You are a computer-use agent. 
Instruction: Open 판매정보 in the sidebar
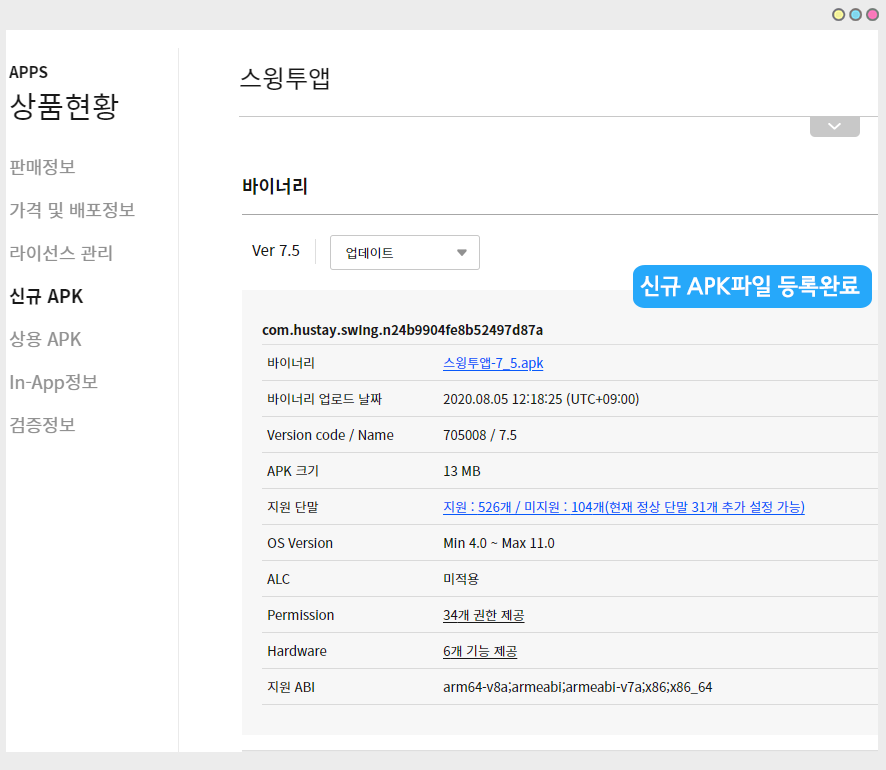[x=42, y=167]
